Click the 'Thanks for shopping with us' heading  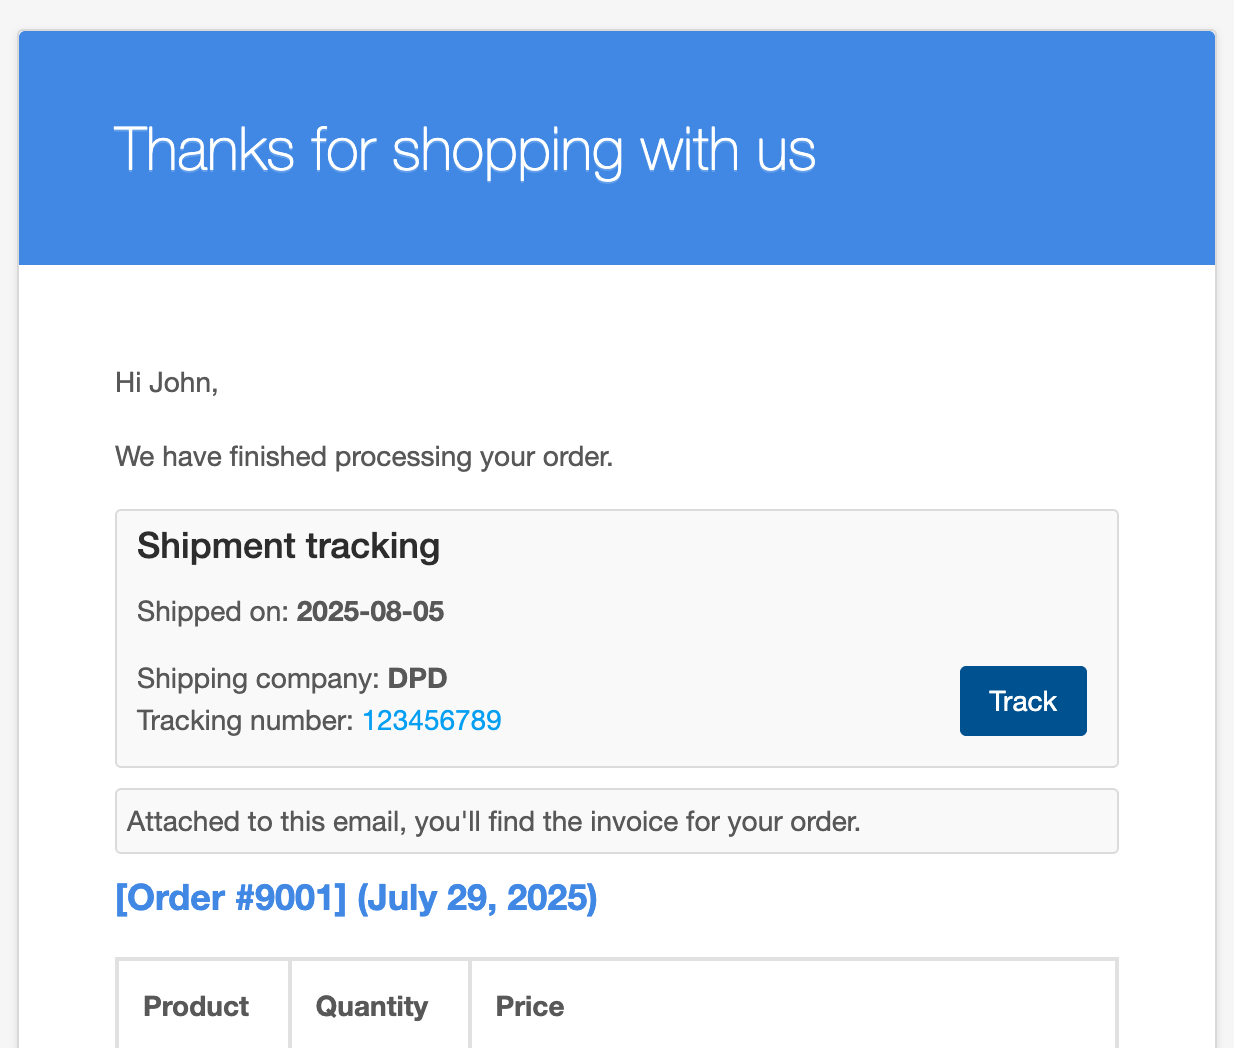pos(465,151)
